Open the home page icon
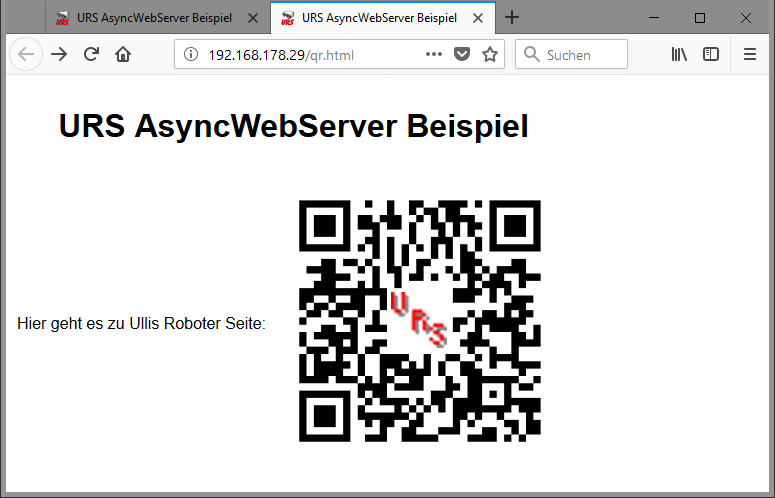 123,54
